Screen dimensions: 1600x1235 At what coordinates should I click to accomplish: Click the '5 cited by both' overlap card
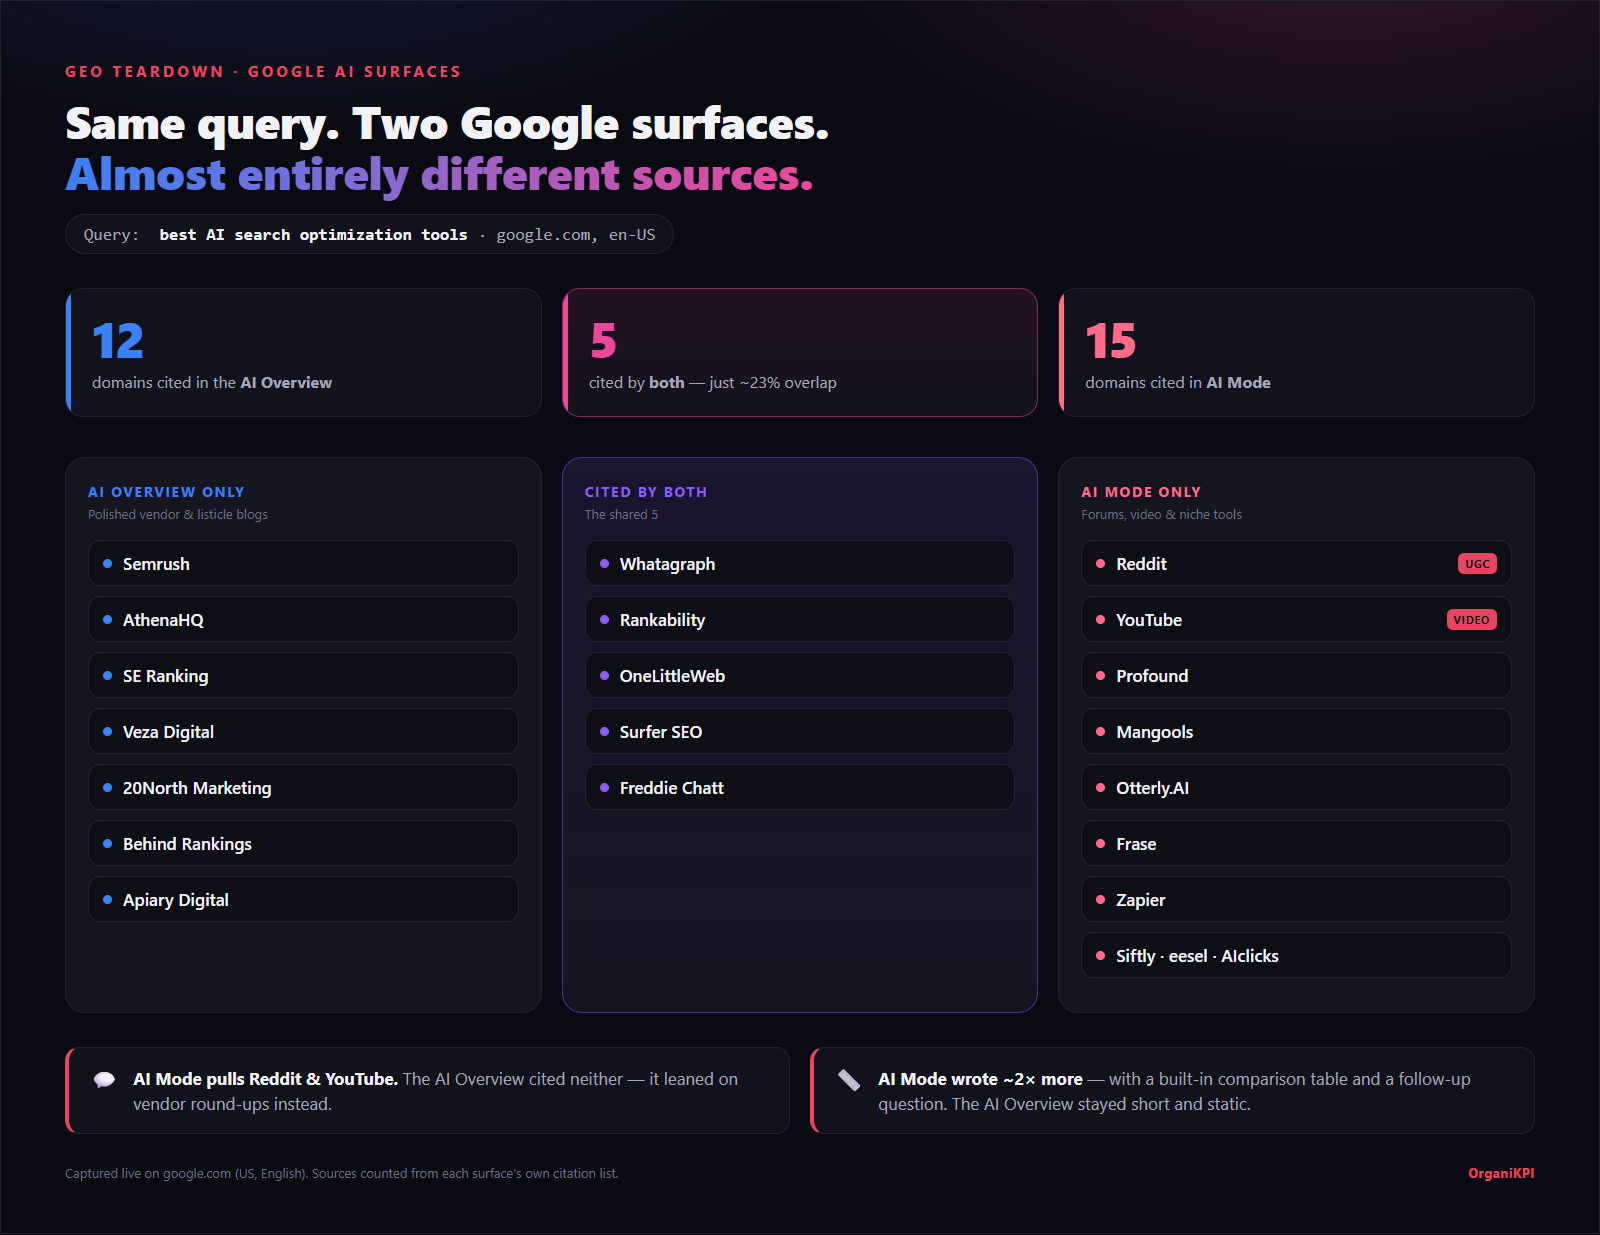click(800, 353)
